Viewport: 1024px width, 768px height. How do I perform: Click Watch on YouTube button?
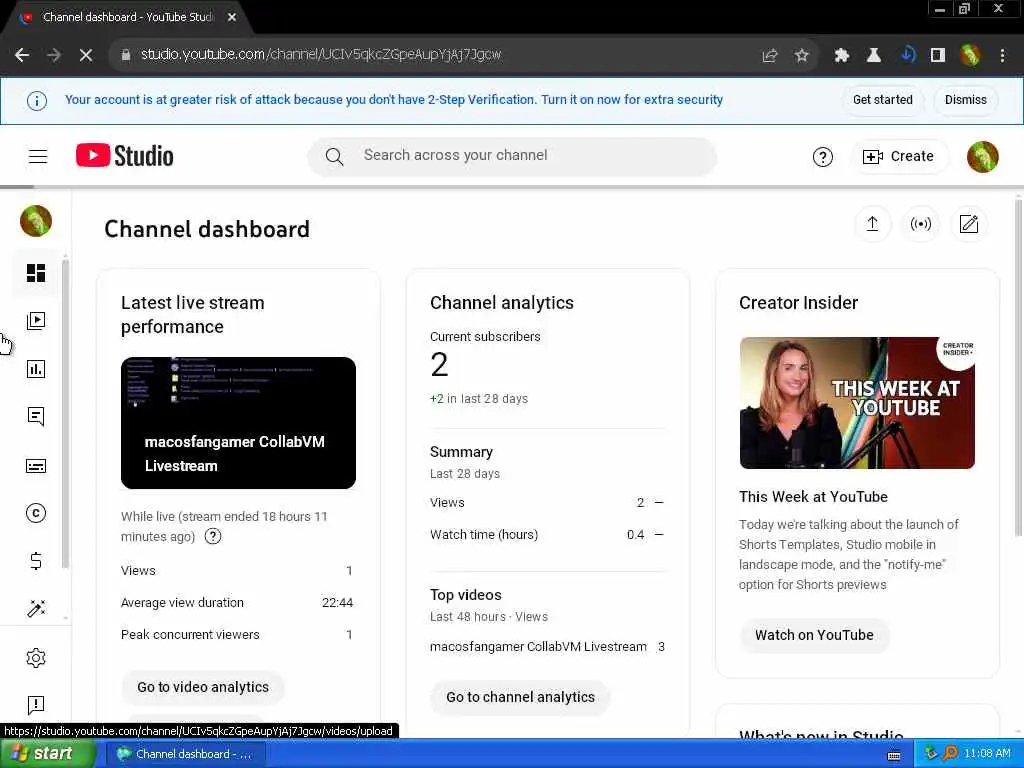click(814, 635)
